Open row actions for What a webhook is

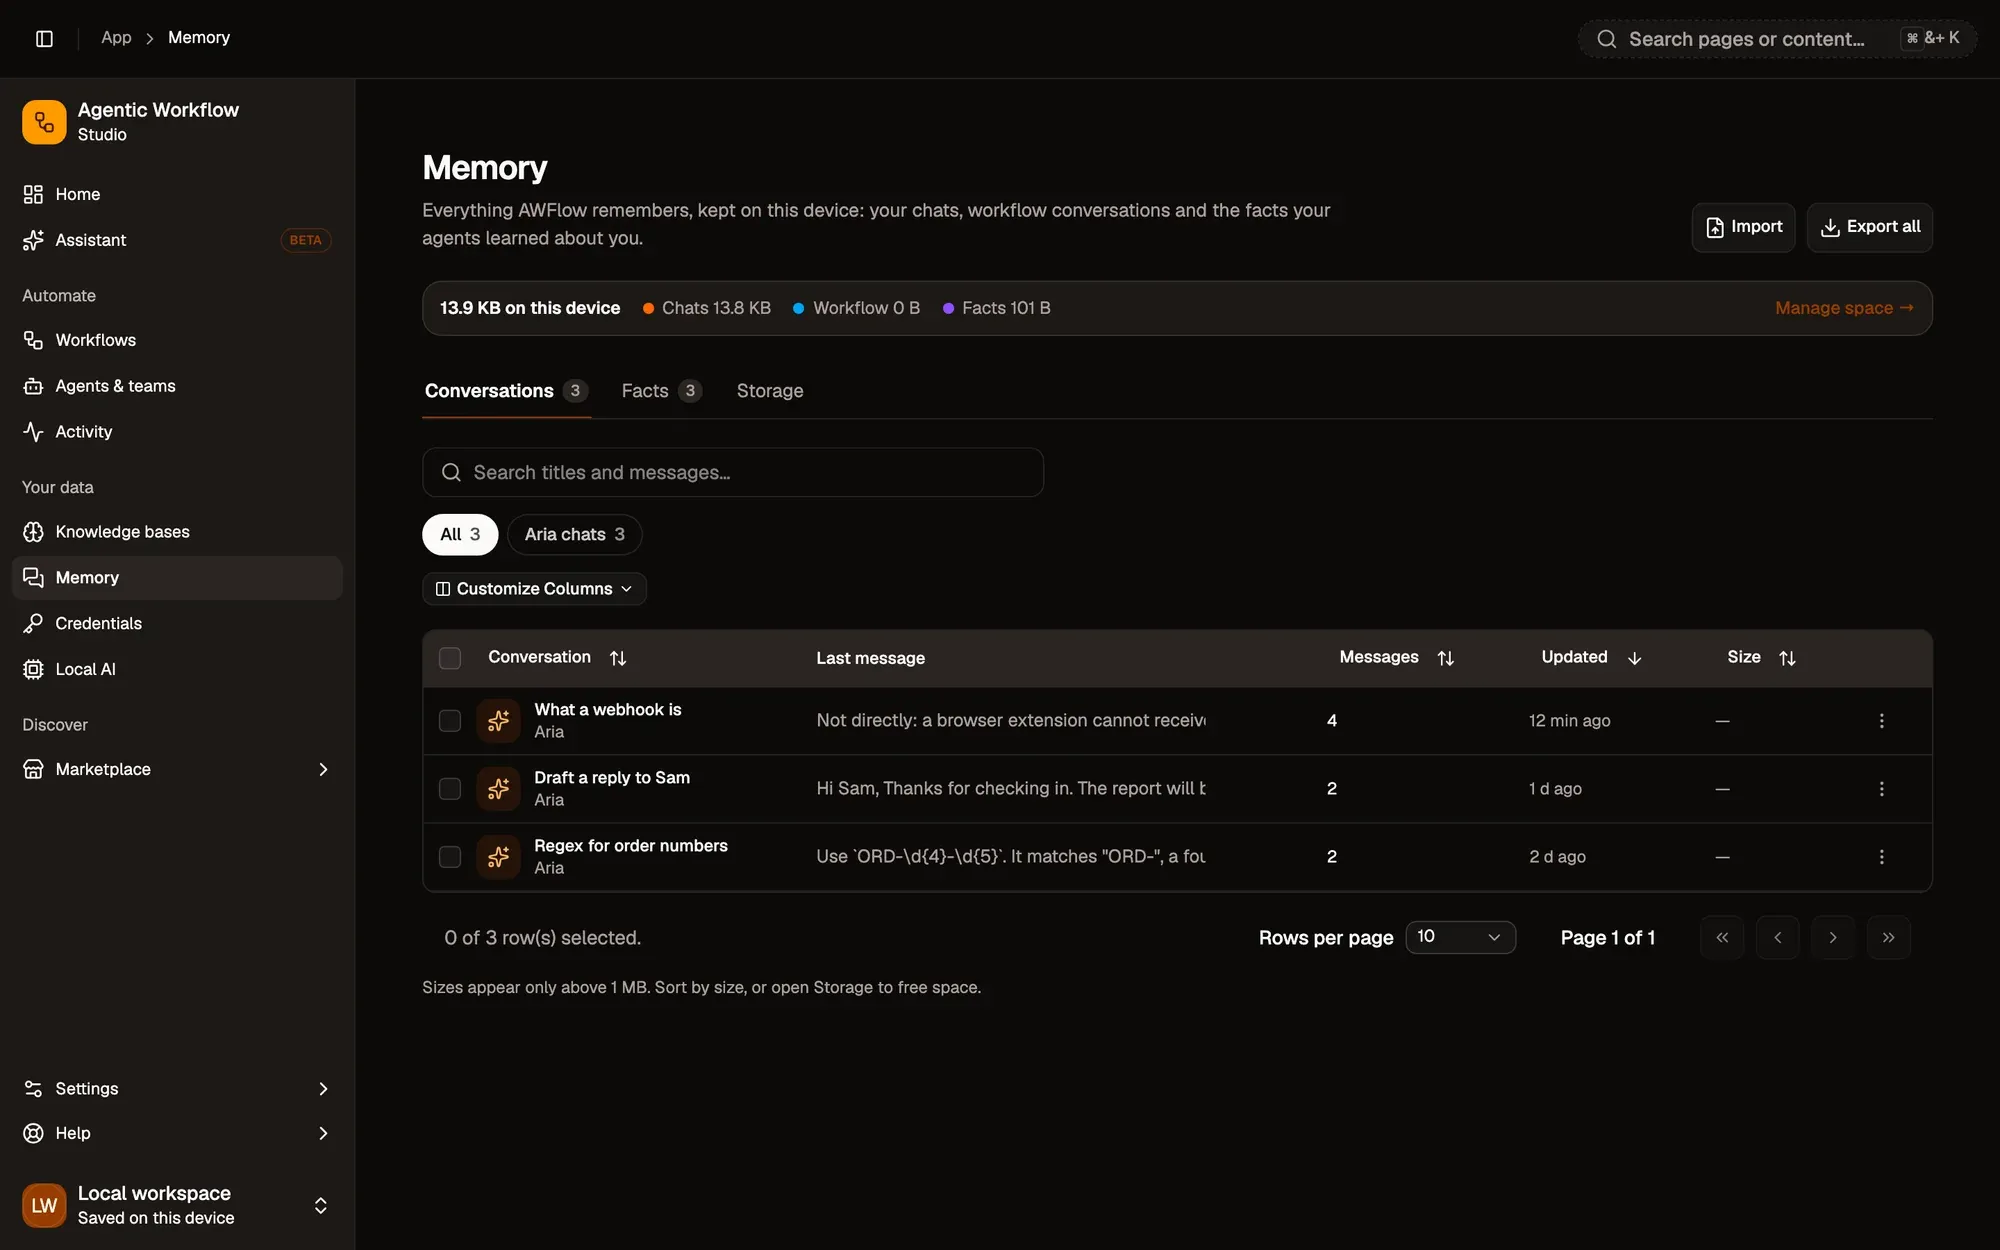tap(1881, 721)
